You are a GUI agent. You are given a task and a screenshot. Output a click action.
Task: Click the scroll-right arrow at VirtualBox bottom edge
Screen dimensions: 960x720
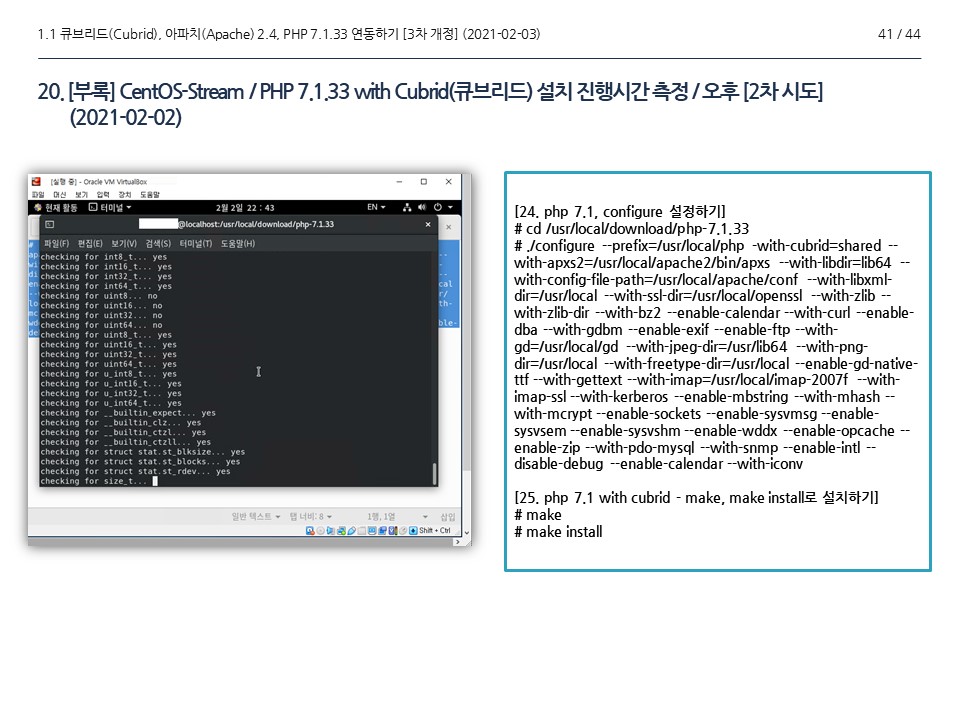click(457, 542)
